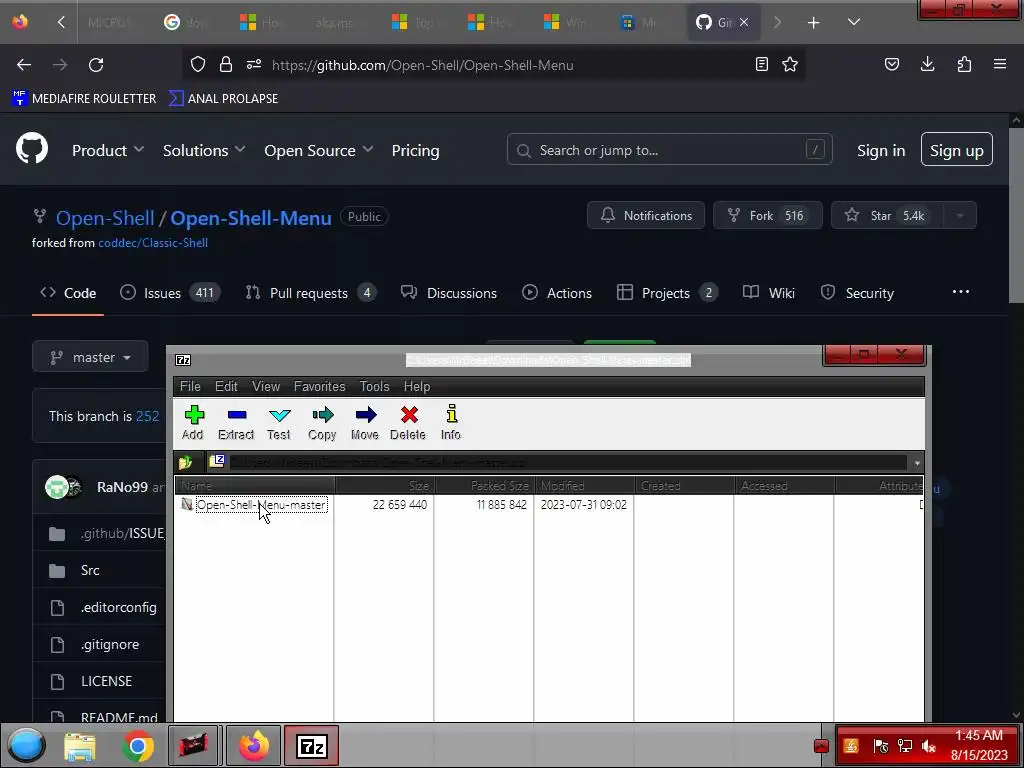This screenshot has height=768, width=1024.
Task: Open the Pricing page link
Action: (x=415, y=151)
